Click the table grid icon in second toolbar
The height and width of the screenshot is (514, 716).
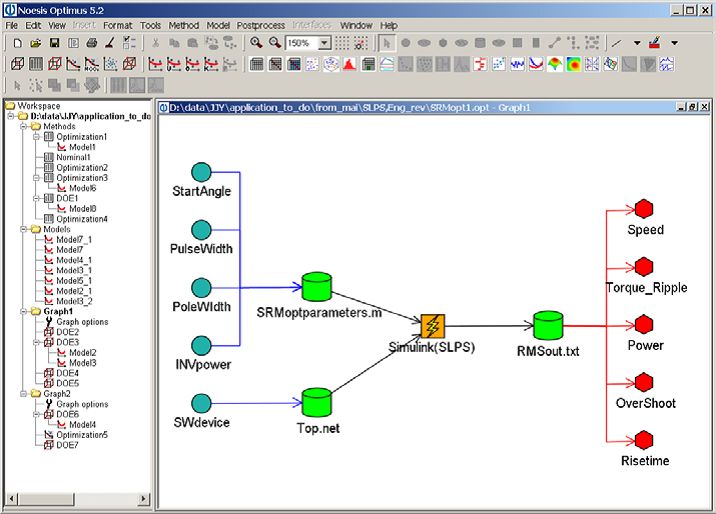[256, 64]
